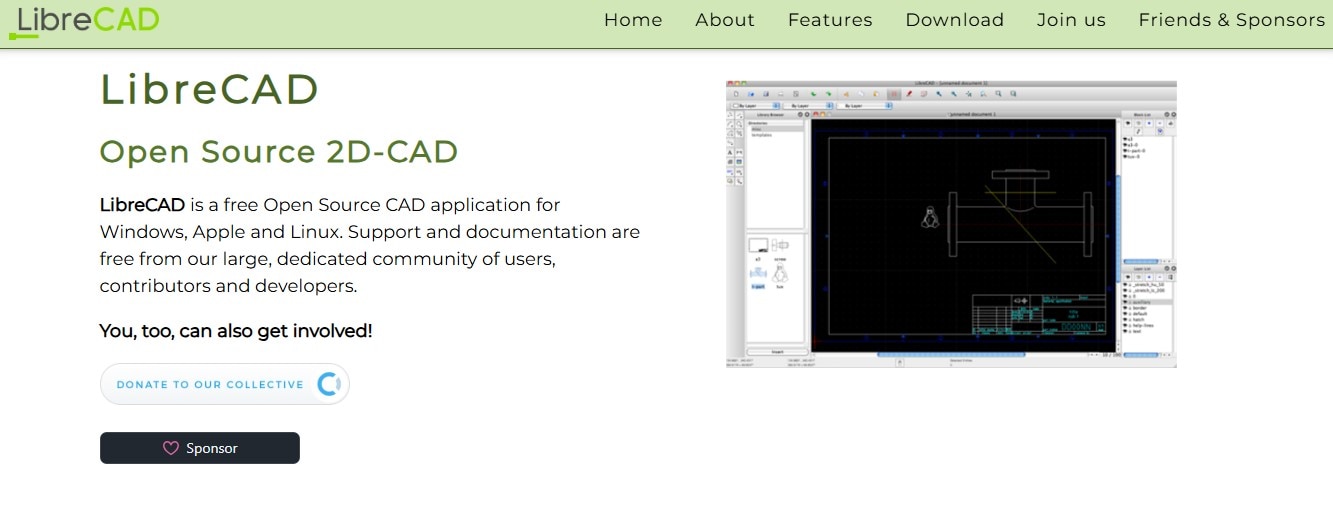Visit the Friends & Sponsors page
Screen dimensions: 1333x515
(1231, 20)
